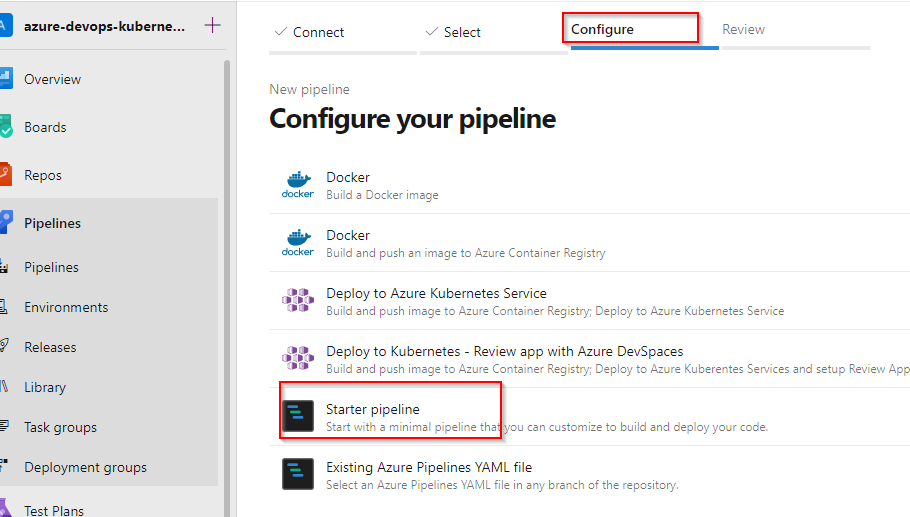910x517 pixels.
Task: Click the plus icon beside project name
Action: 212,26
